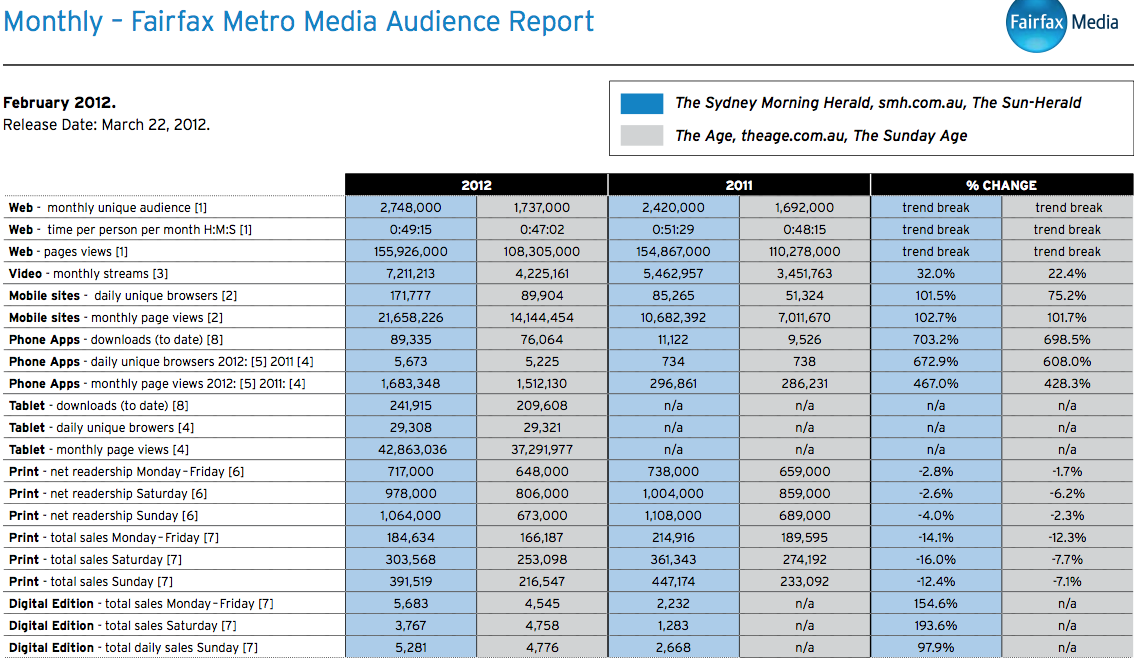Select legend text 'The Age, theage.com.au, The Sunday Age'
The width and height of the screenshot is (1134, 668).
pos(821,136)
